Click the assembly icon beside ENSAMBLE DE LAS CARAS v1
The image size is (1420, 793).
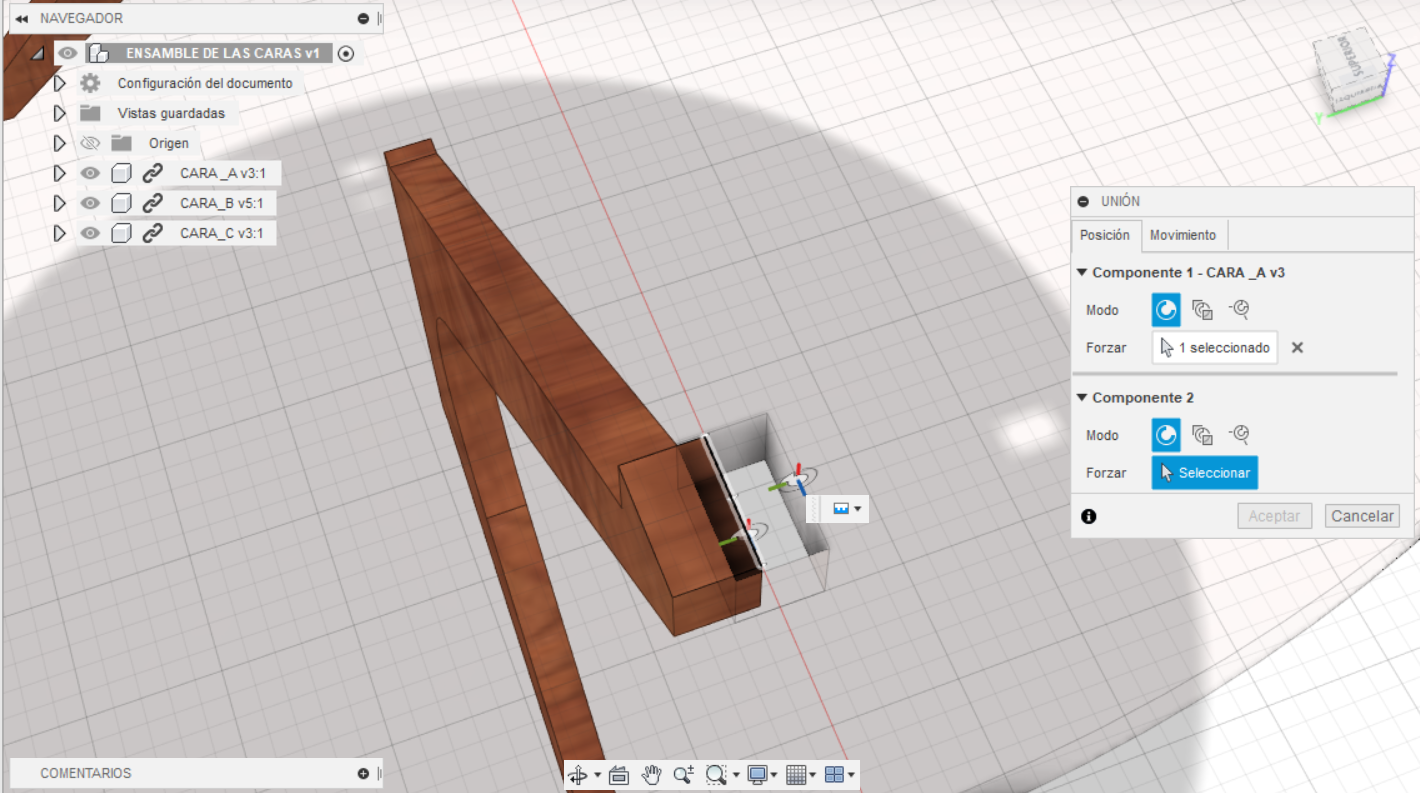click(98, 53)
